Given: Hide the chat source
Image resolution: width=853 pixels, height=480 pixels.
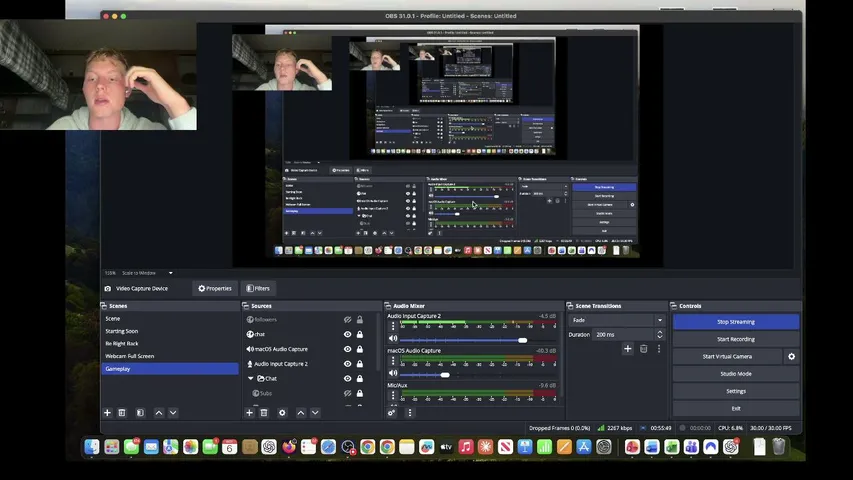Looking at the screenshot, I should (x=347, y=334).
